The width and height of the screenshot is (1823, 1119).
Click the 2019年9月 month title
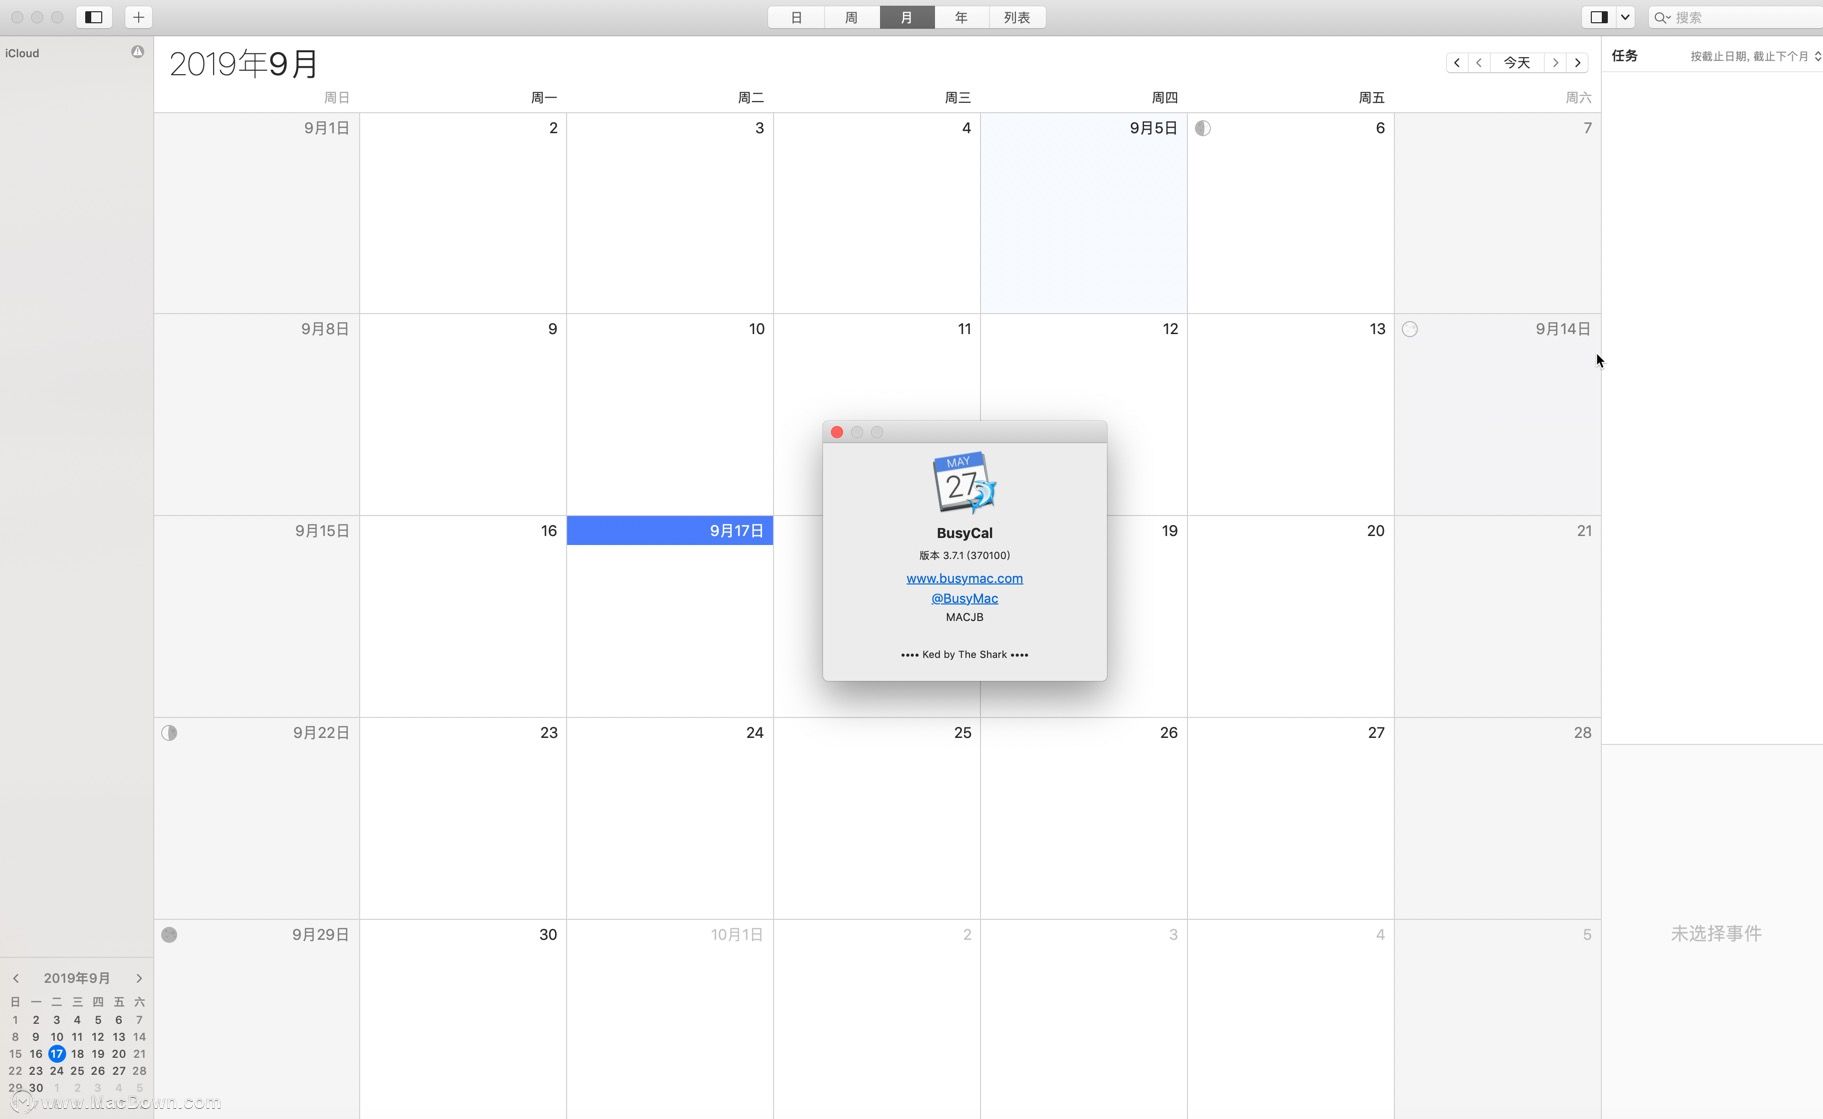pyautogui.click(x=243, y=64)
